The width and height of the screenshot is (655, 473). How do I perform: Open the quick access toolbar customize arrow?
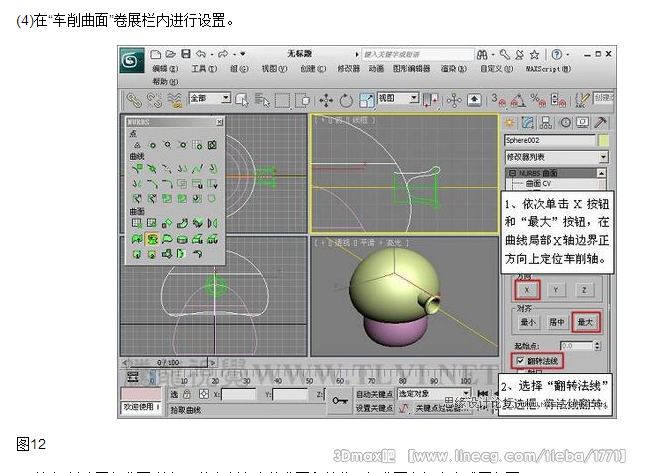(242, 54)
